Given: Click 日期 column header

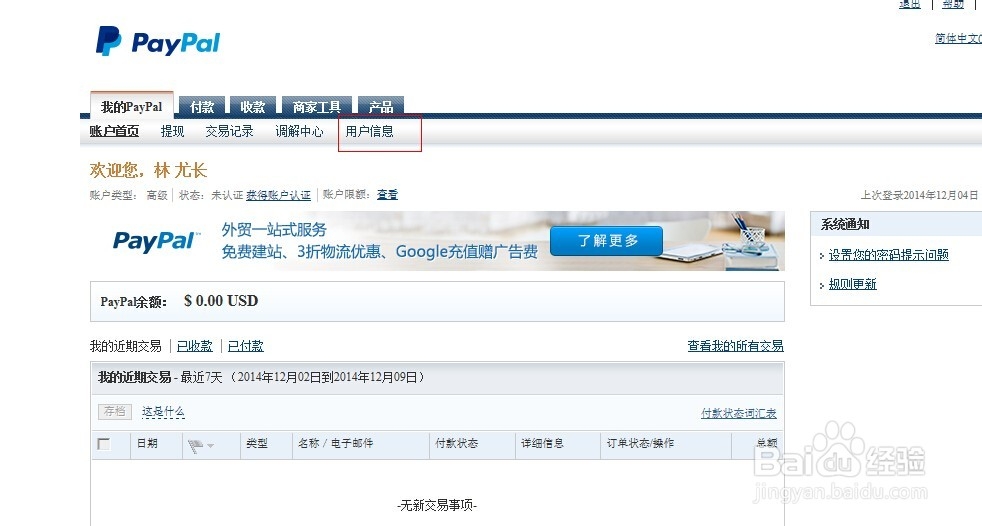Looking at the screenshot, I should tap(147, 443).
